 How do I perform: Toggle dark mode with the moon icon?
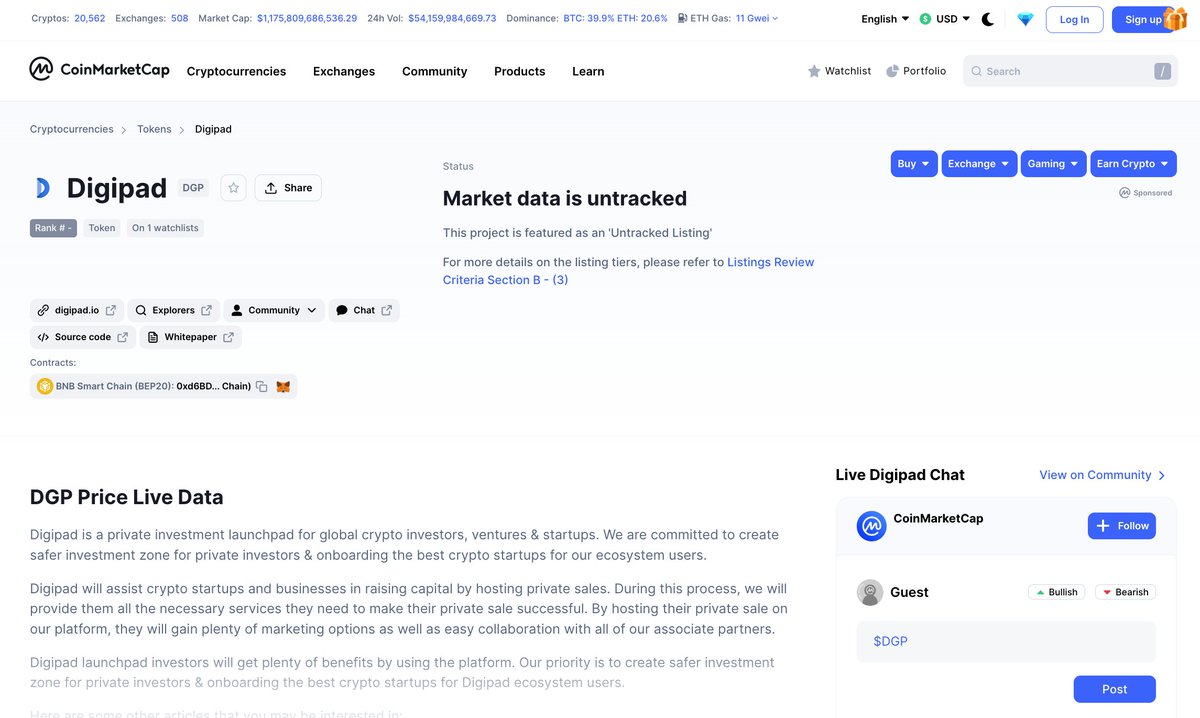tap(987, 18)
